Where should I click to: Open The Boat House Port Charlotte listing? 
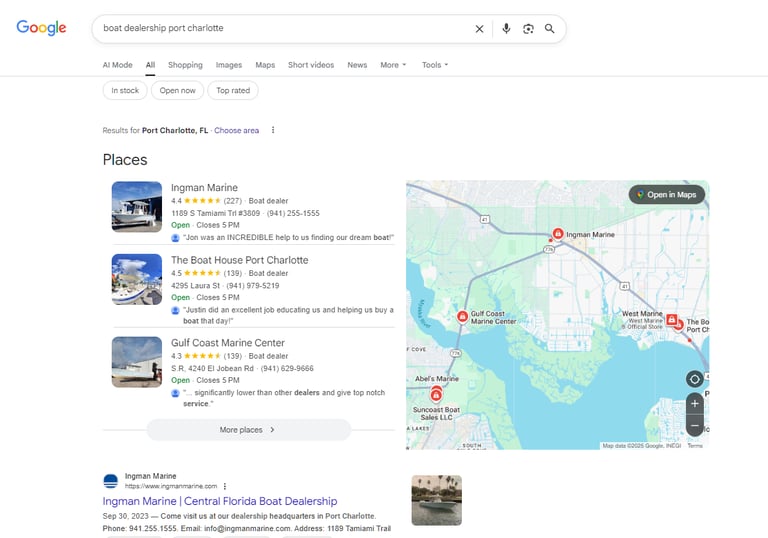(240, 260)
